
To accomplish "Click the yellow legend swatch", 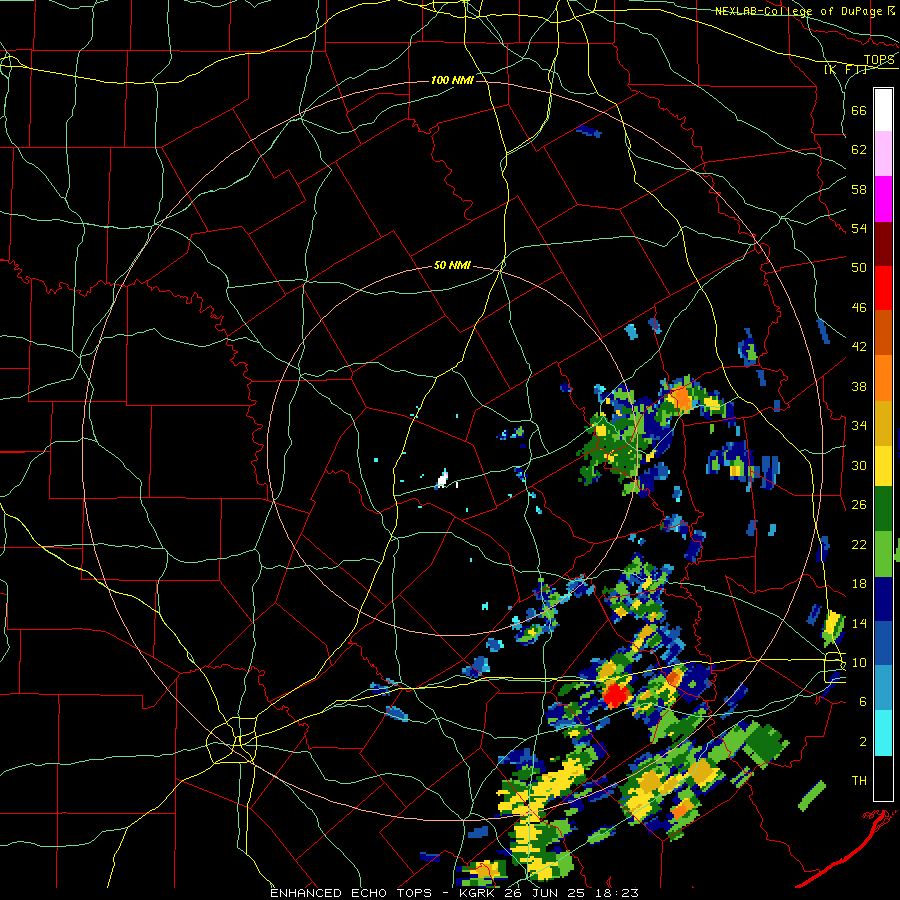I will (x=883, y=466).
